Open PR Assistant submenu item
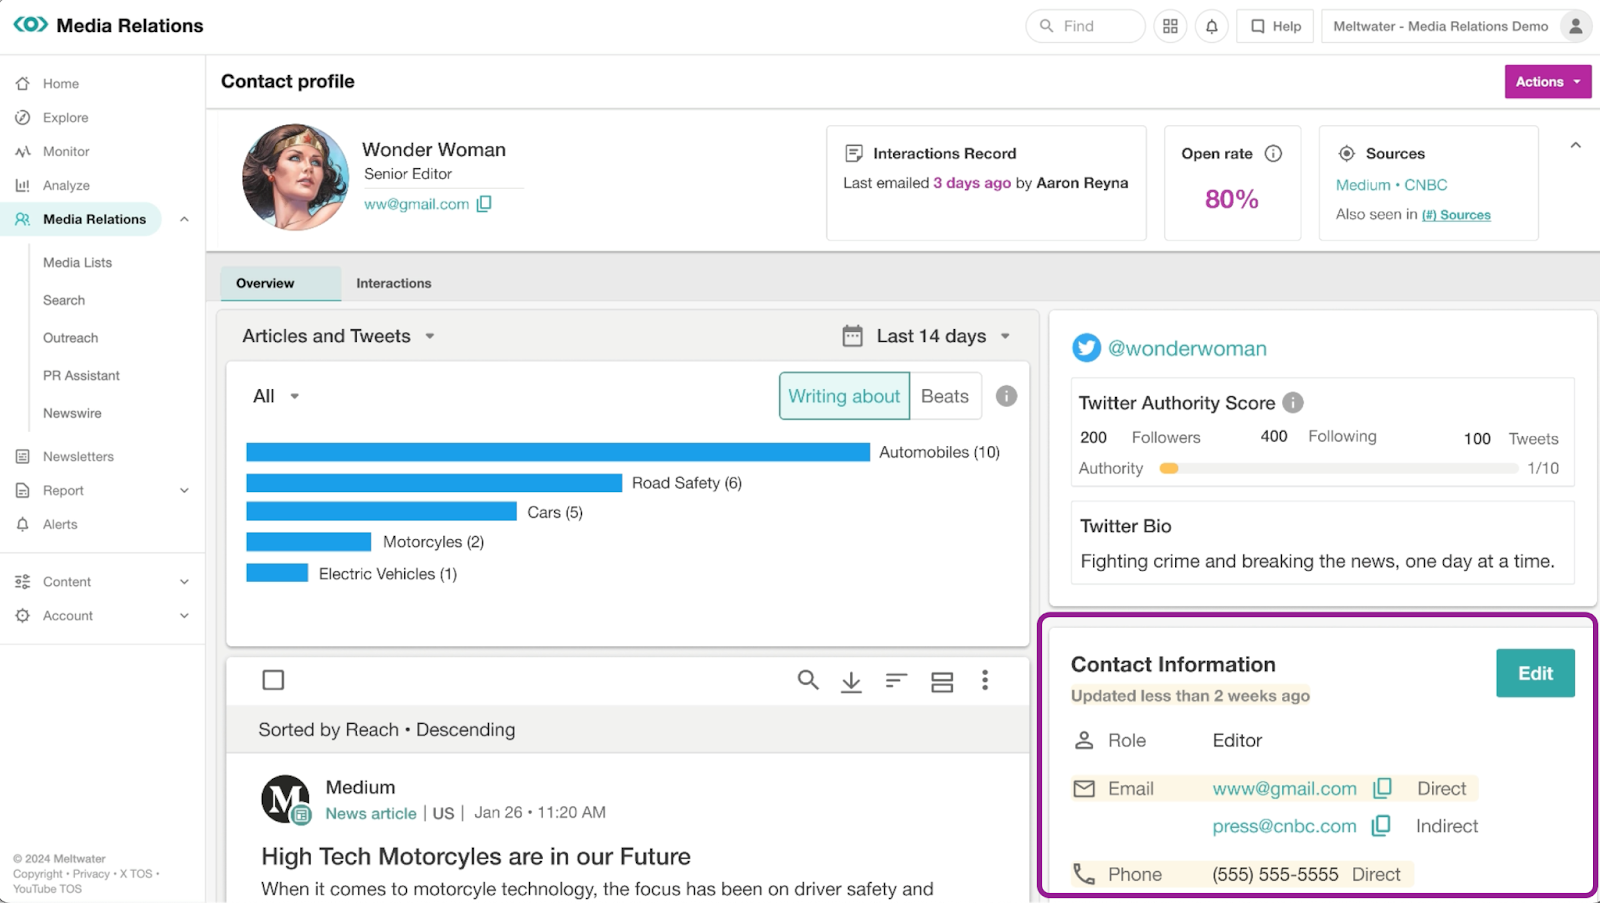The height and width of the screenshot is (903, 1600). coord(81,376)
